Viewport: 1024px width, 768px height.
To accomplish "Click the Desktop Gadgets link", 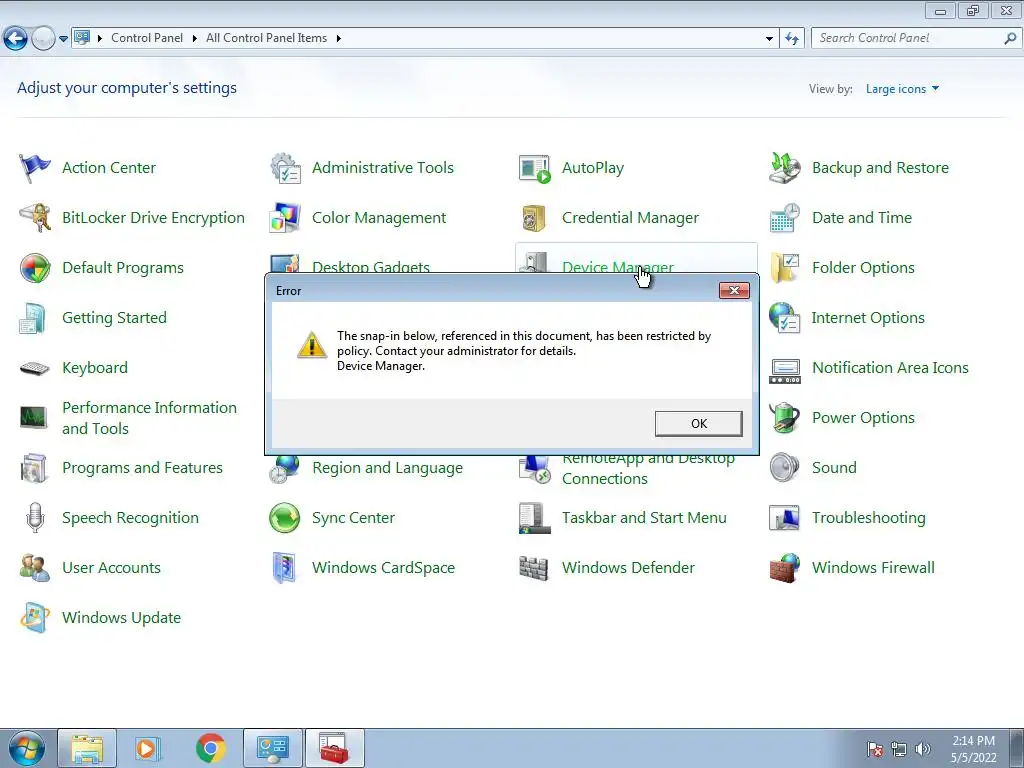I will (370, 266).
